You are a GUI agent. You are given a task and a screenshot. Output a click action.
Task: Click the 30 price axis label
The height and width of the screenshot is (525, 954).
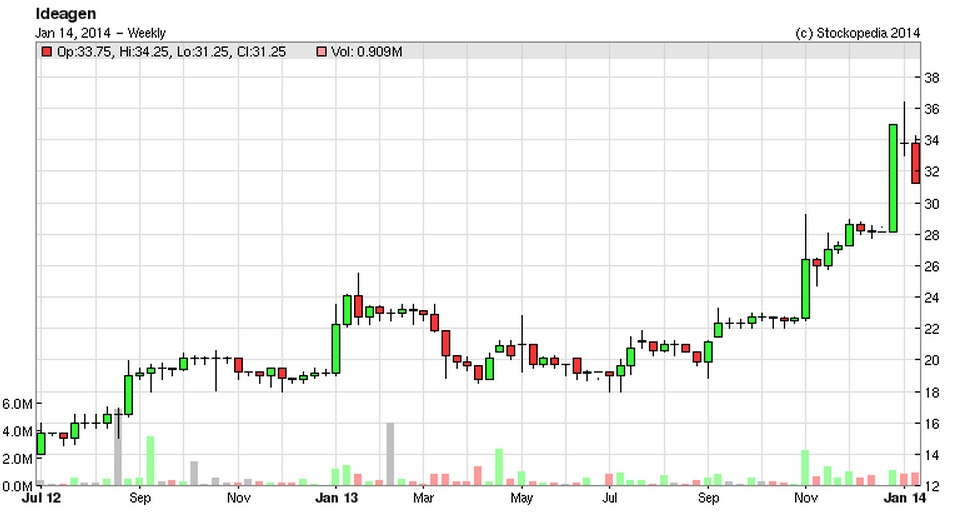[x=931, y=203]
